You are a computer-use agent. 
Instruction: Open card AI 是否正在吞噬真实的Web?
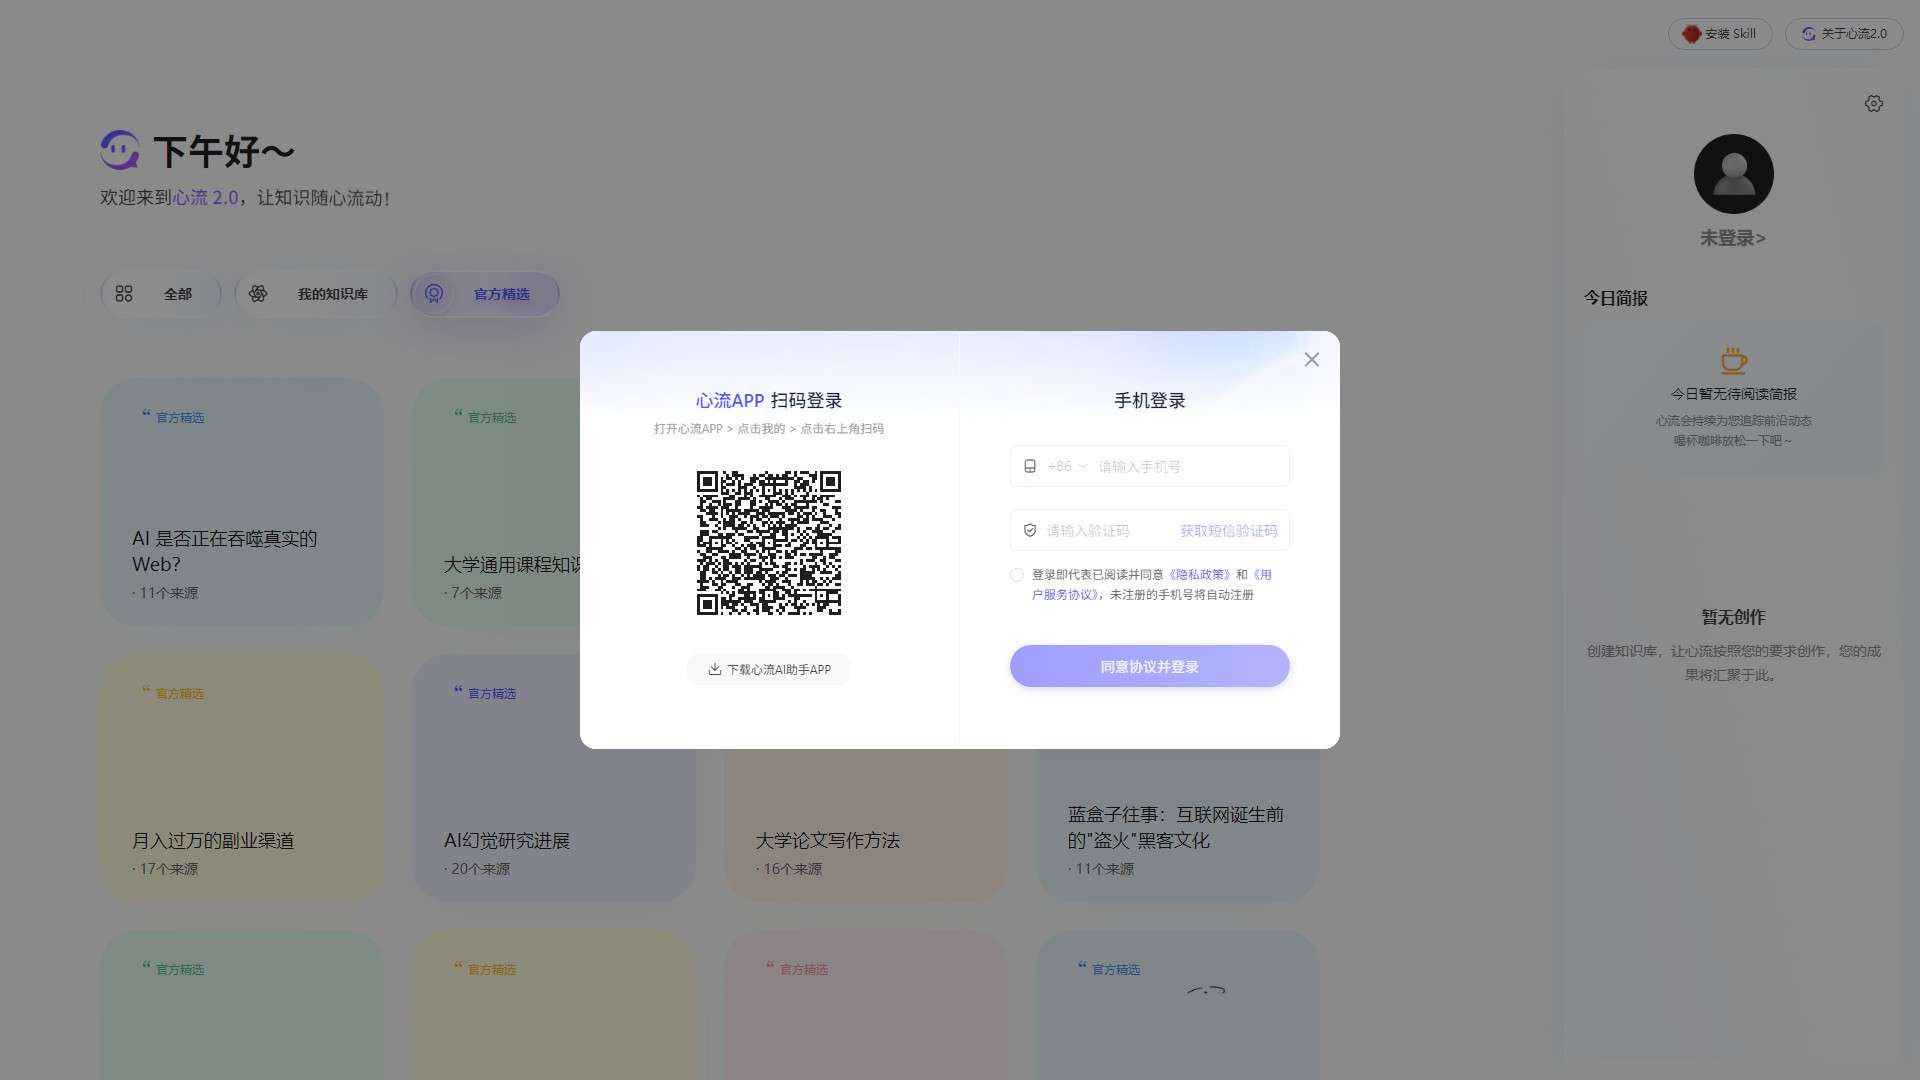[x=242, y=502]
